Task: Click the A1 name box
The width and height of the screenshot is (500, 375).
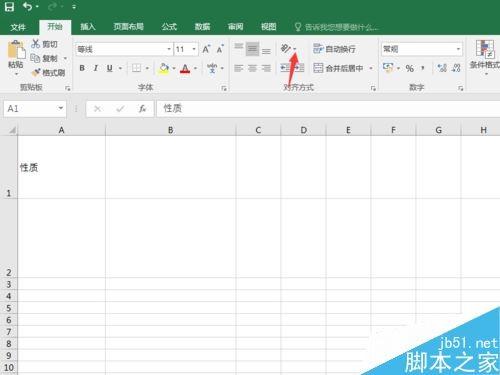Action: coord(35,108)
